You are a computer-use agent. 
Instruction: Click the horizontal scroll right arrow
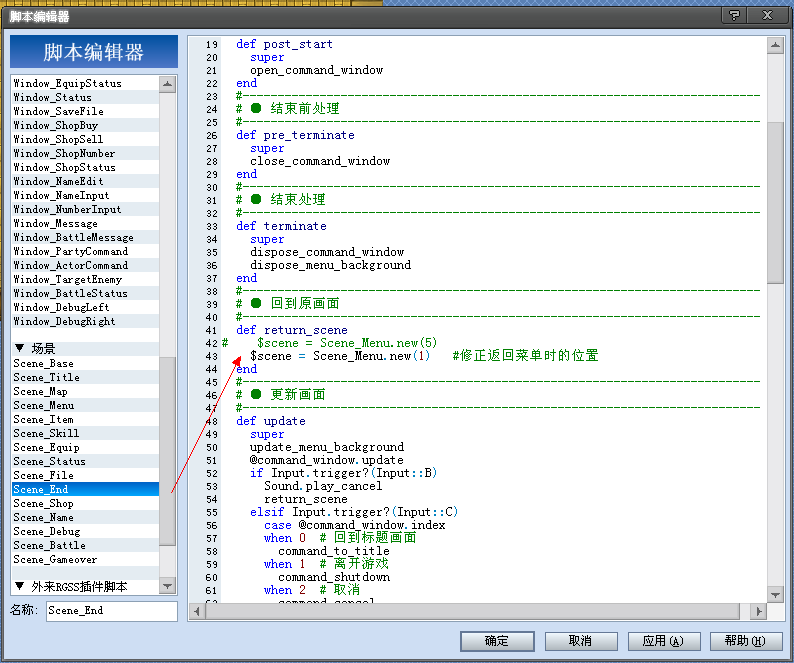tap(758, 611)
